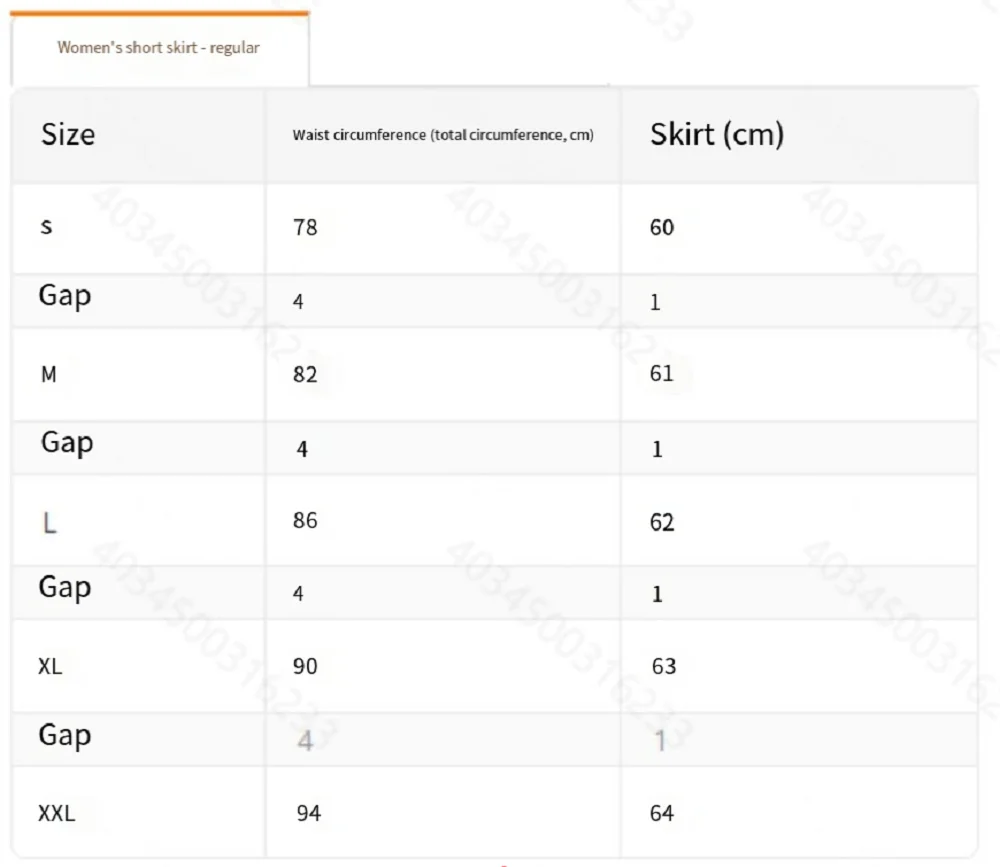Click skirt length 64 in the XXL row

coord(662,813)
